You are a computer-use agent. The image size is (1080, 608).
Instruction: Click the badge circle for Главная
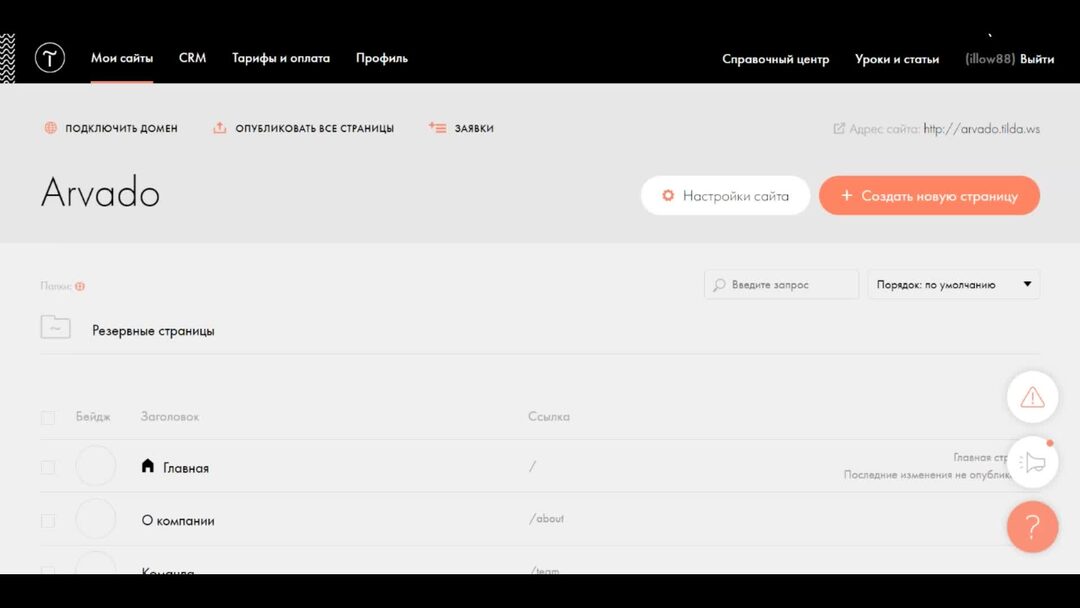pyautogui.click(x=96, y=466)
